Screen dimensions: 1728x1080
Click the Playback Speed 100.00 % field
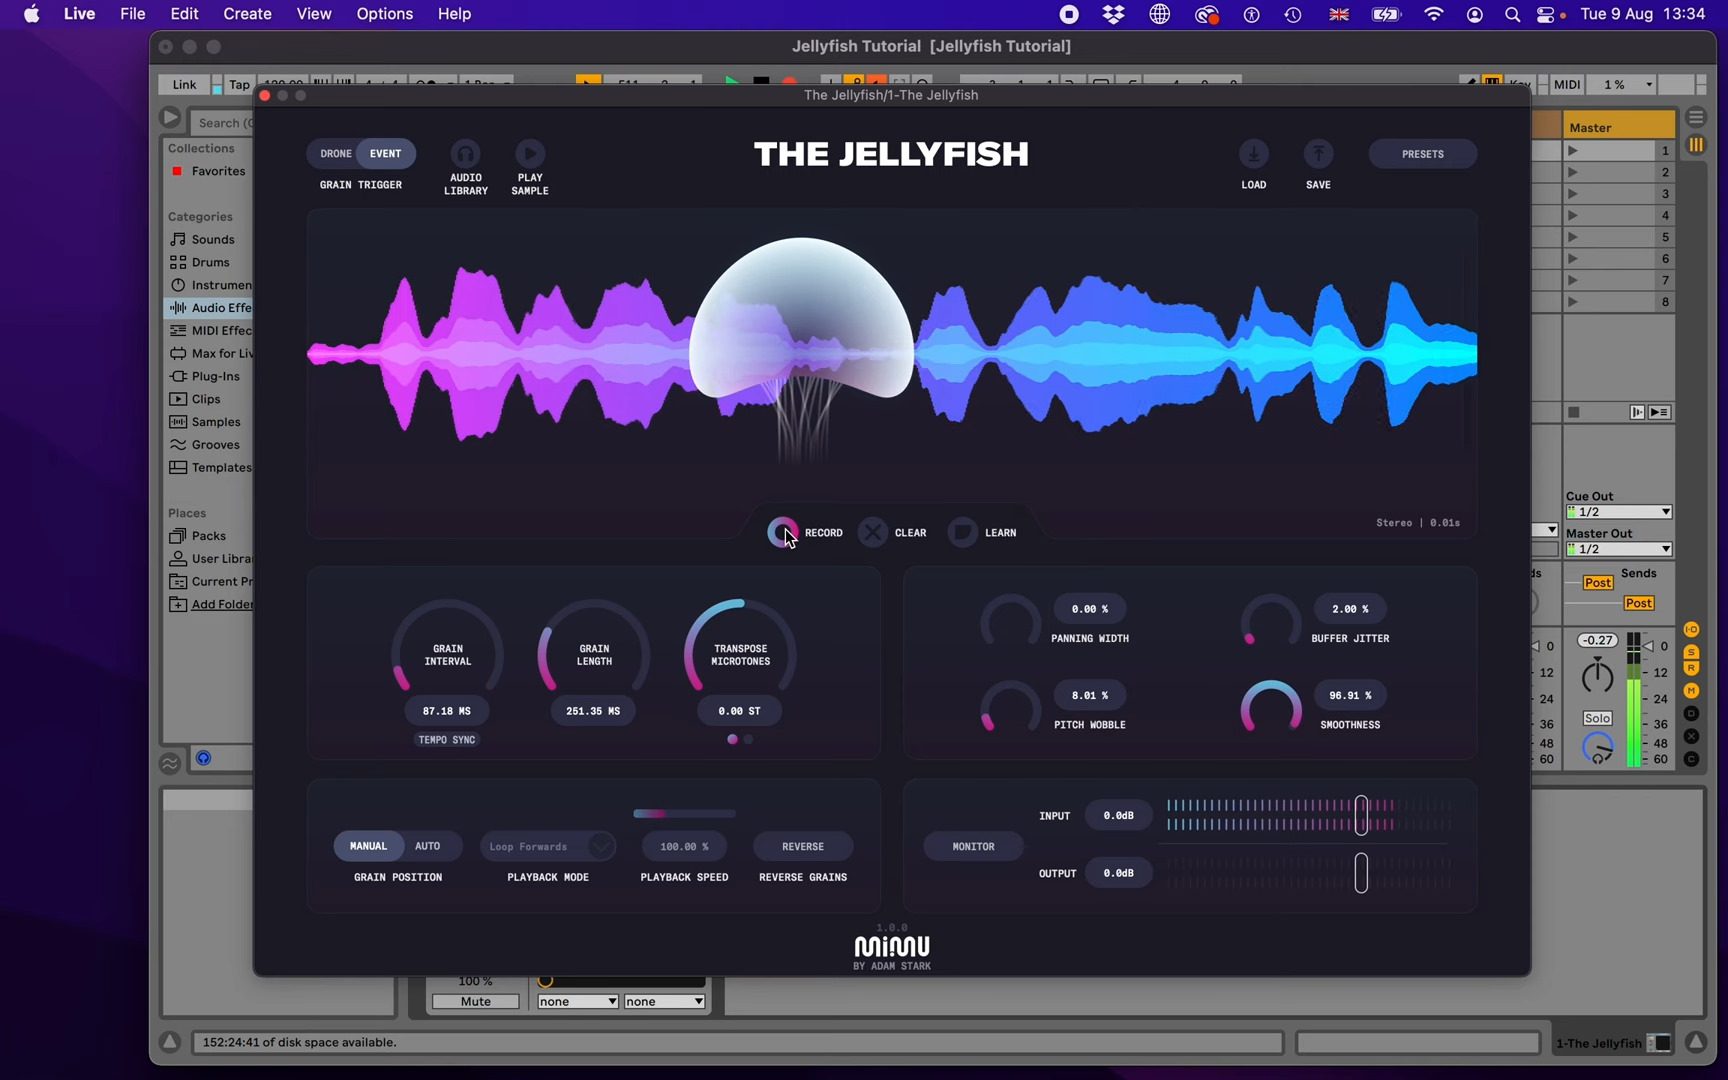coord(684,846)
